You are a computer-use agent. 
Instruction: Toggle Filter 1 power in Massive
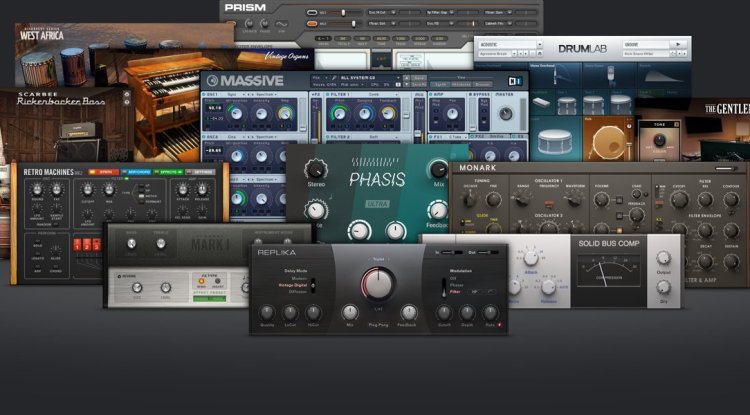tap(327, 94)
